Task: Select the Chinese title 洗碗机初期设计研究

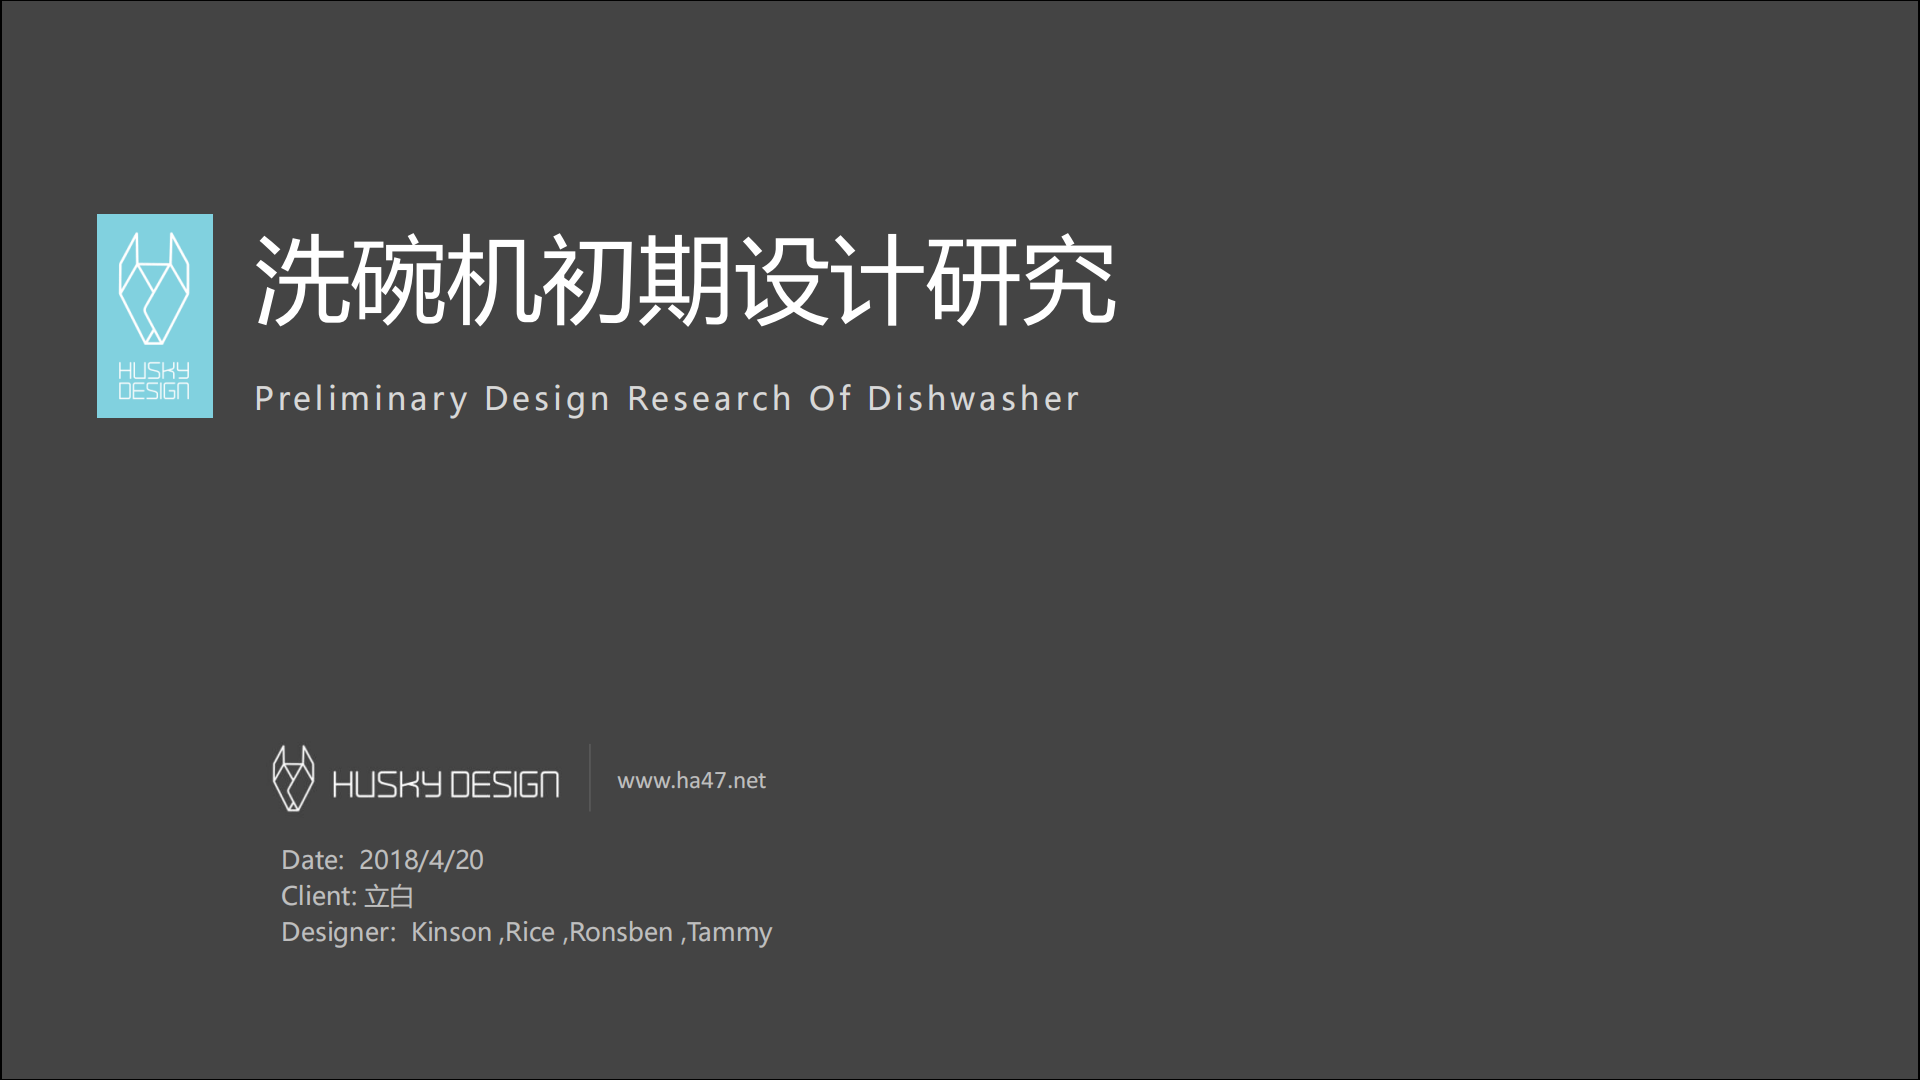Action: click(685, 281)
